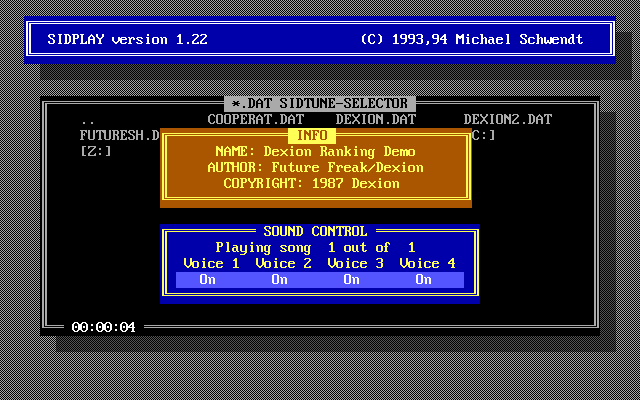This screenshot has height=400, width=640.
Task: Toggle the Voice 1 On state
Action: point(207,280)
